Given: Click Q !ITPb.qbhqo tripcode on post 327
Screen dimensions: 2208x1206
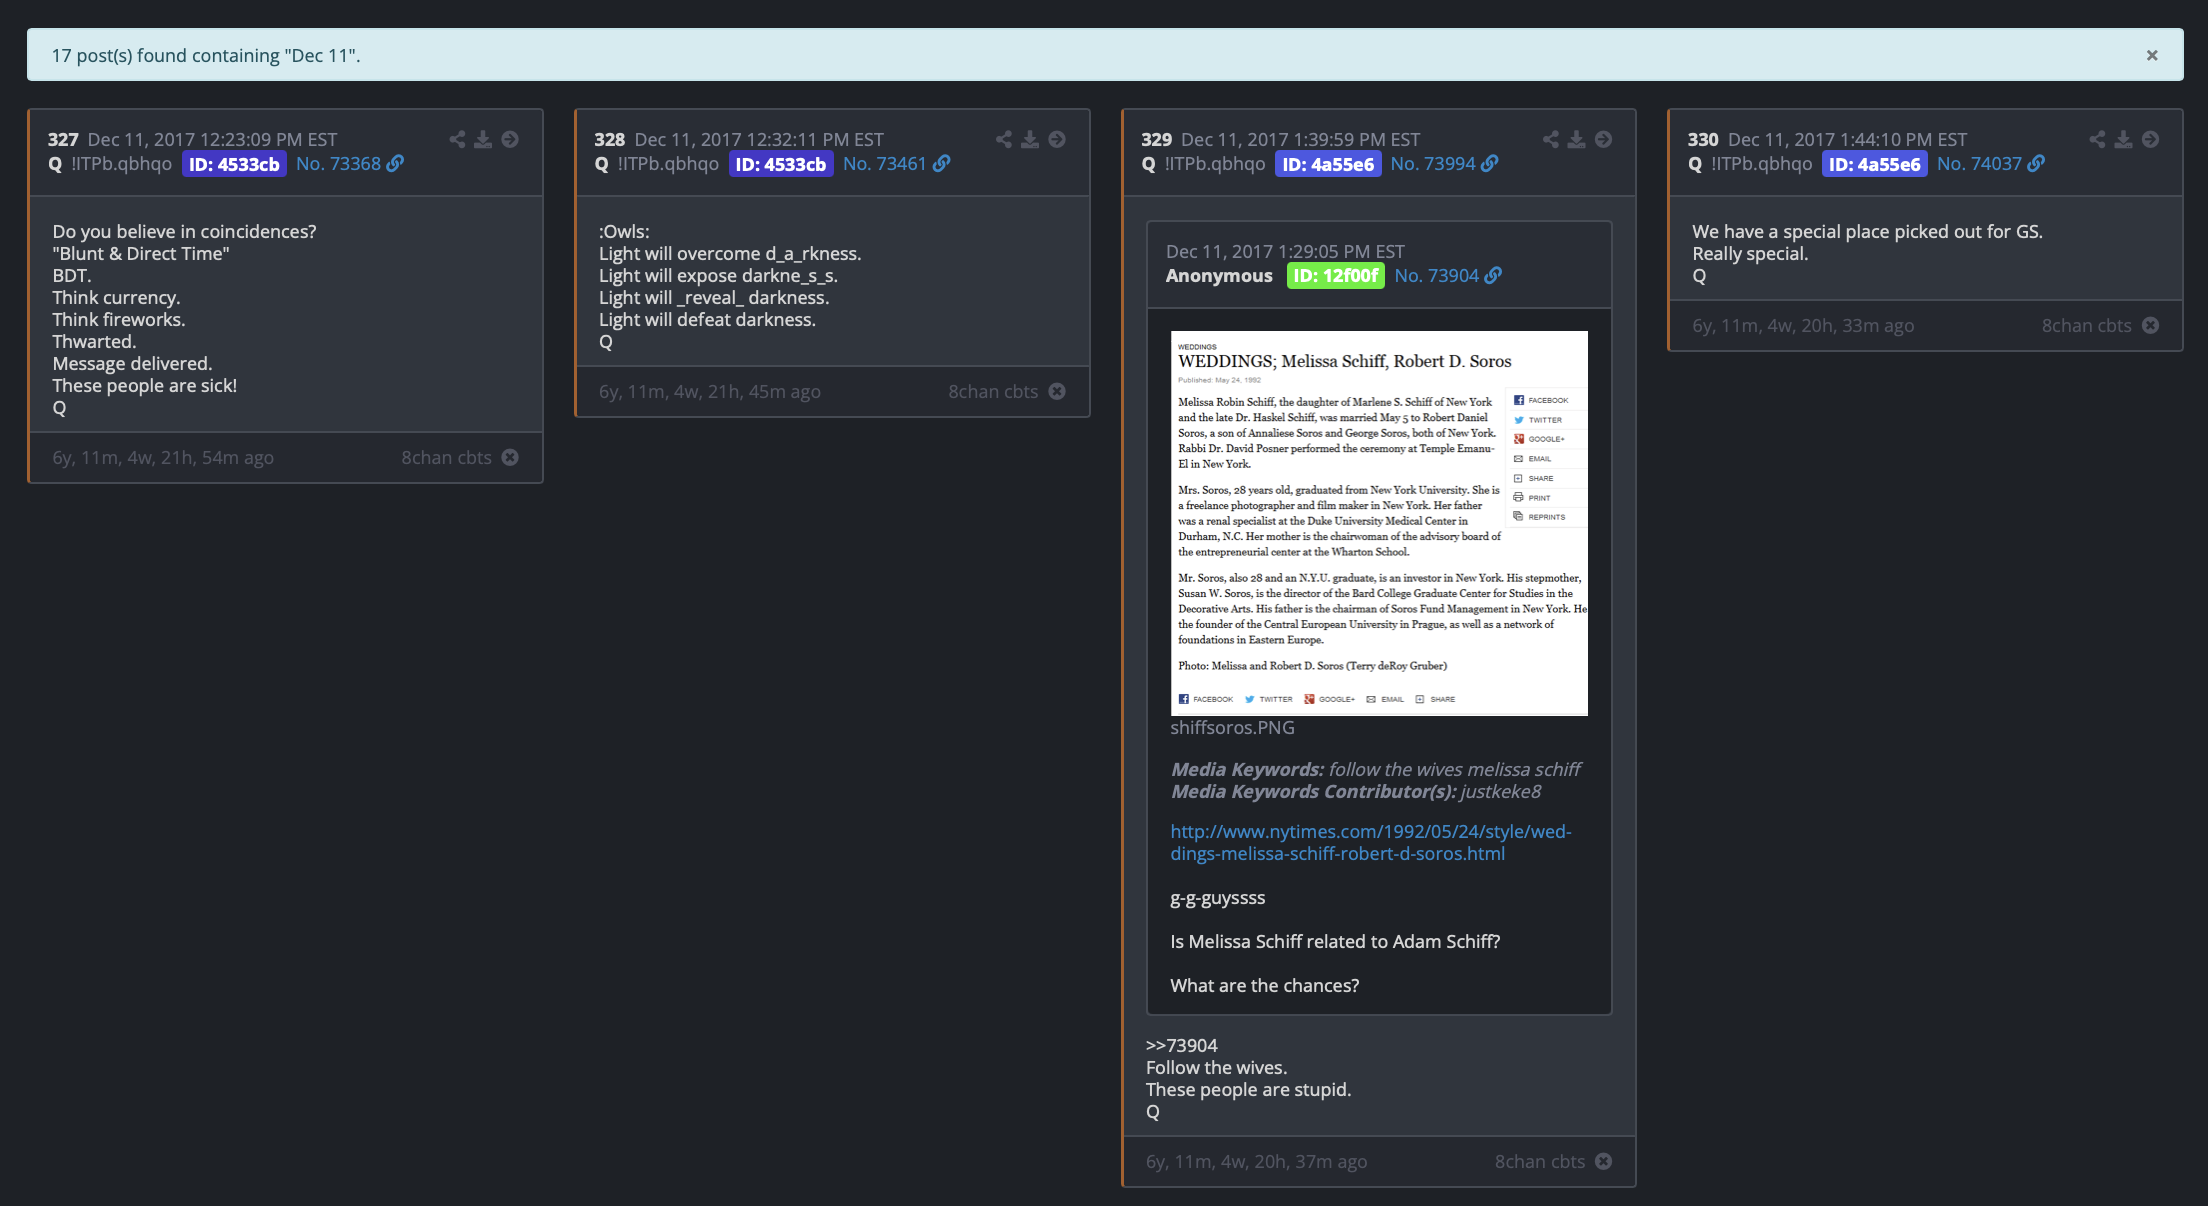Looking at the screenshot, I should coord(110,163).
